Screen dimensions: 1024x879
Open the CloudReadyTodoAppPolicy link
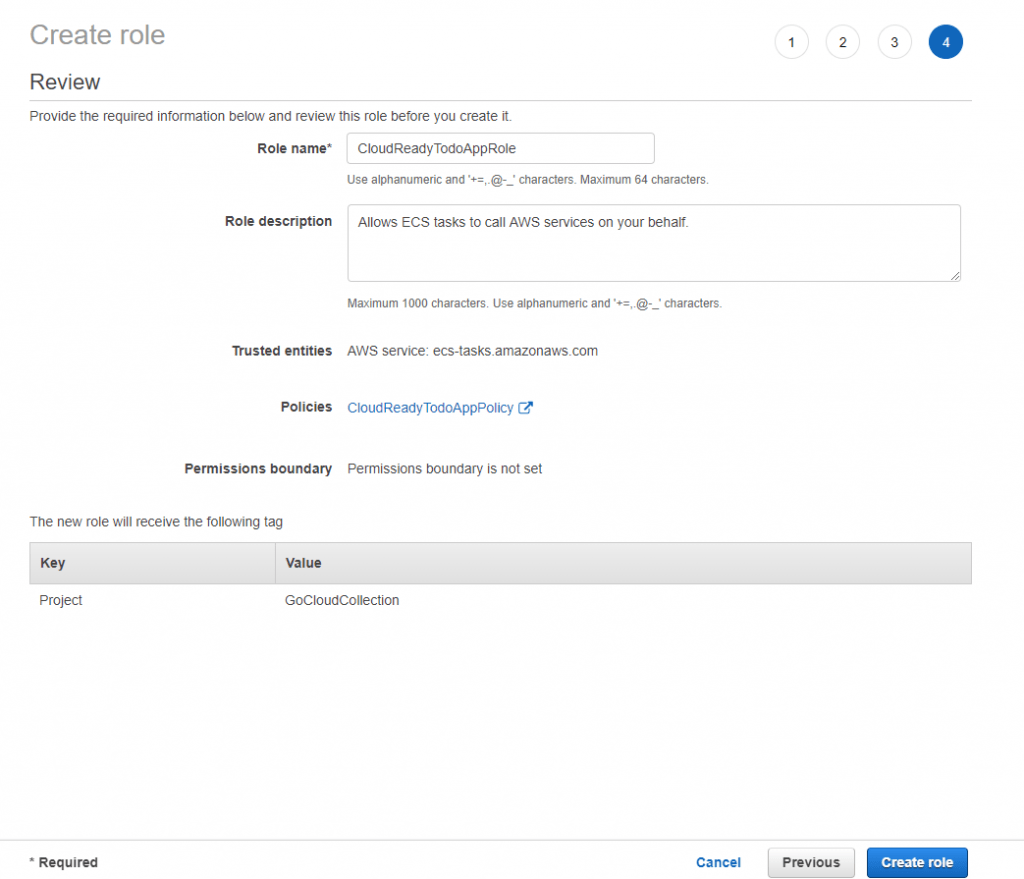(430, 408)
